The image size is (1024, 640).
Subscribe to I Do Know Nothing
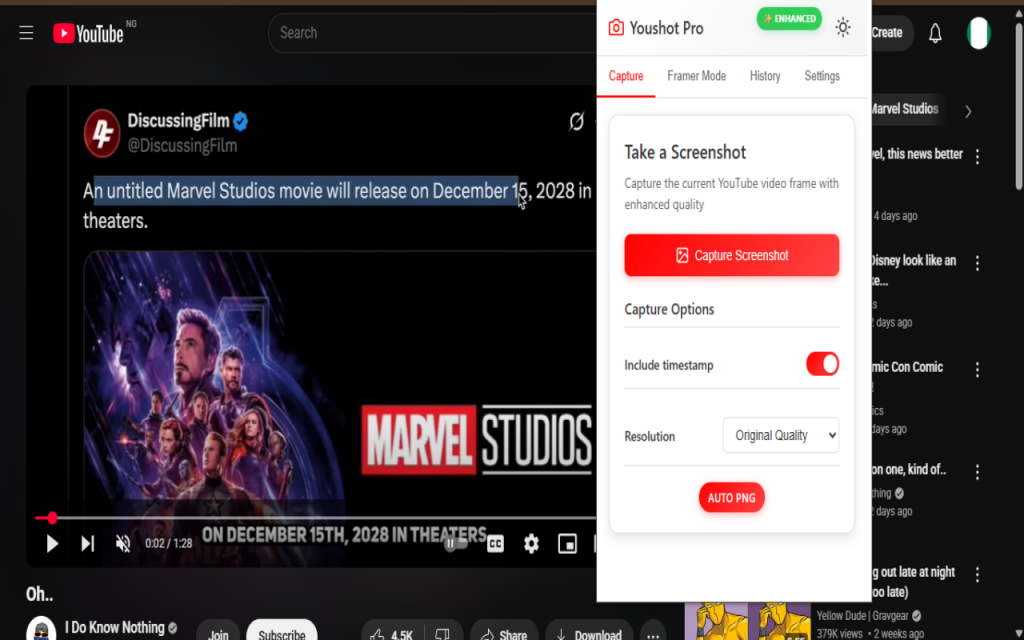(x=281, y=633)
